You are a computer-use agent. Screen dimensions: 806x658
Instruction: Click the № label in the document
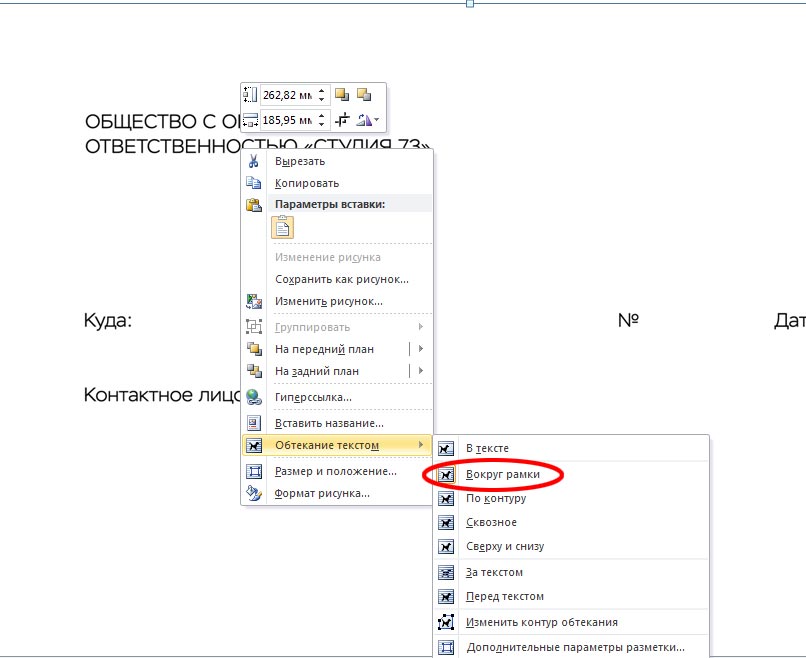[x=628, y=320]
